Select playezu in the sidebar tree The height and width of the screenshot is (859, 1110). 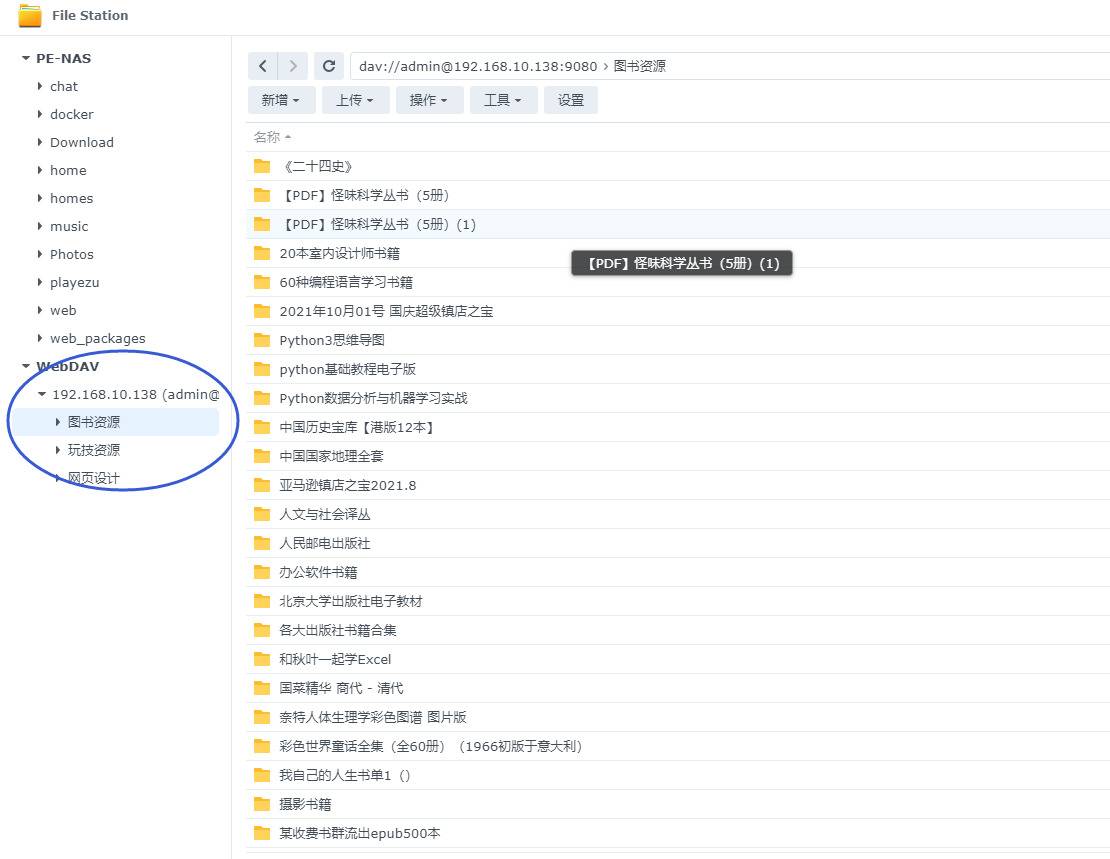74,282
